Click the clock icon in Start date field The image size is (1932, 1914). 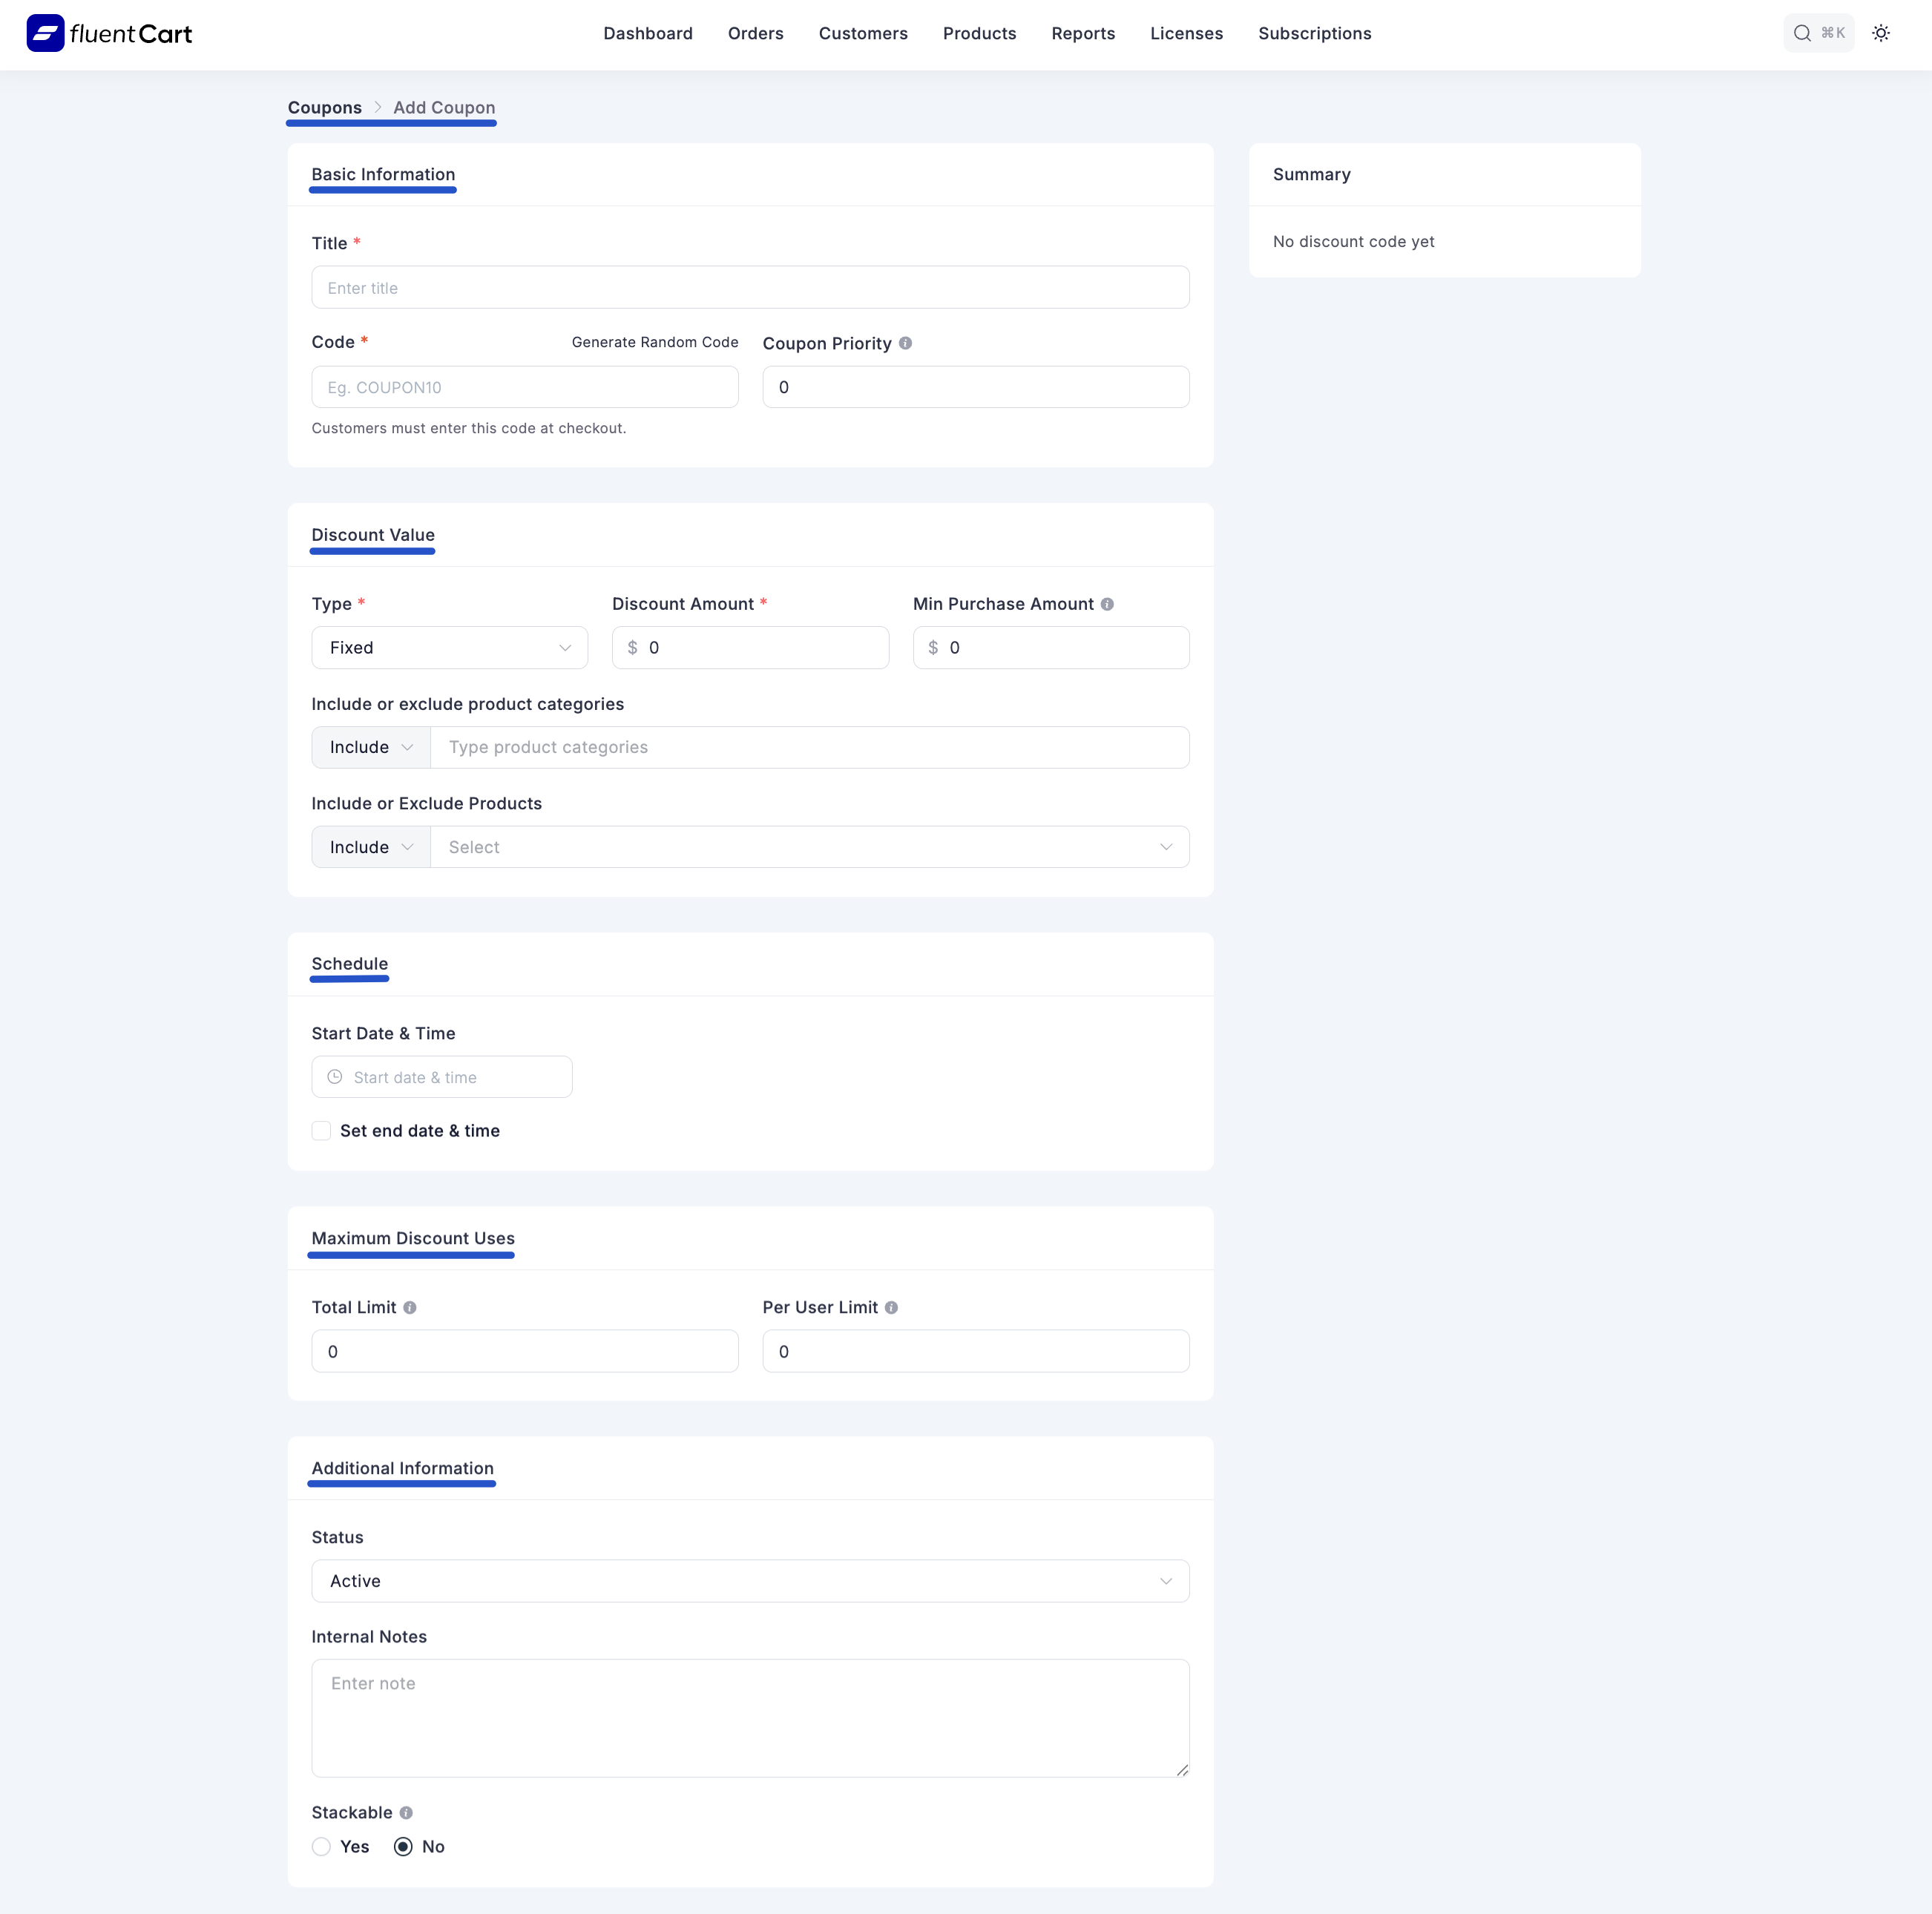click(334, 1077)
